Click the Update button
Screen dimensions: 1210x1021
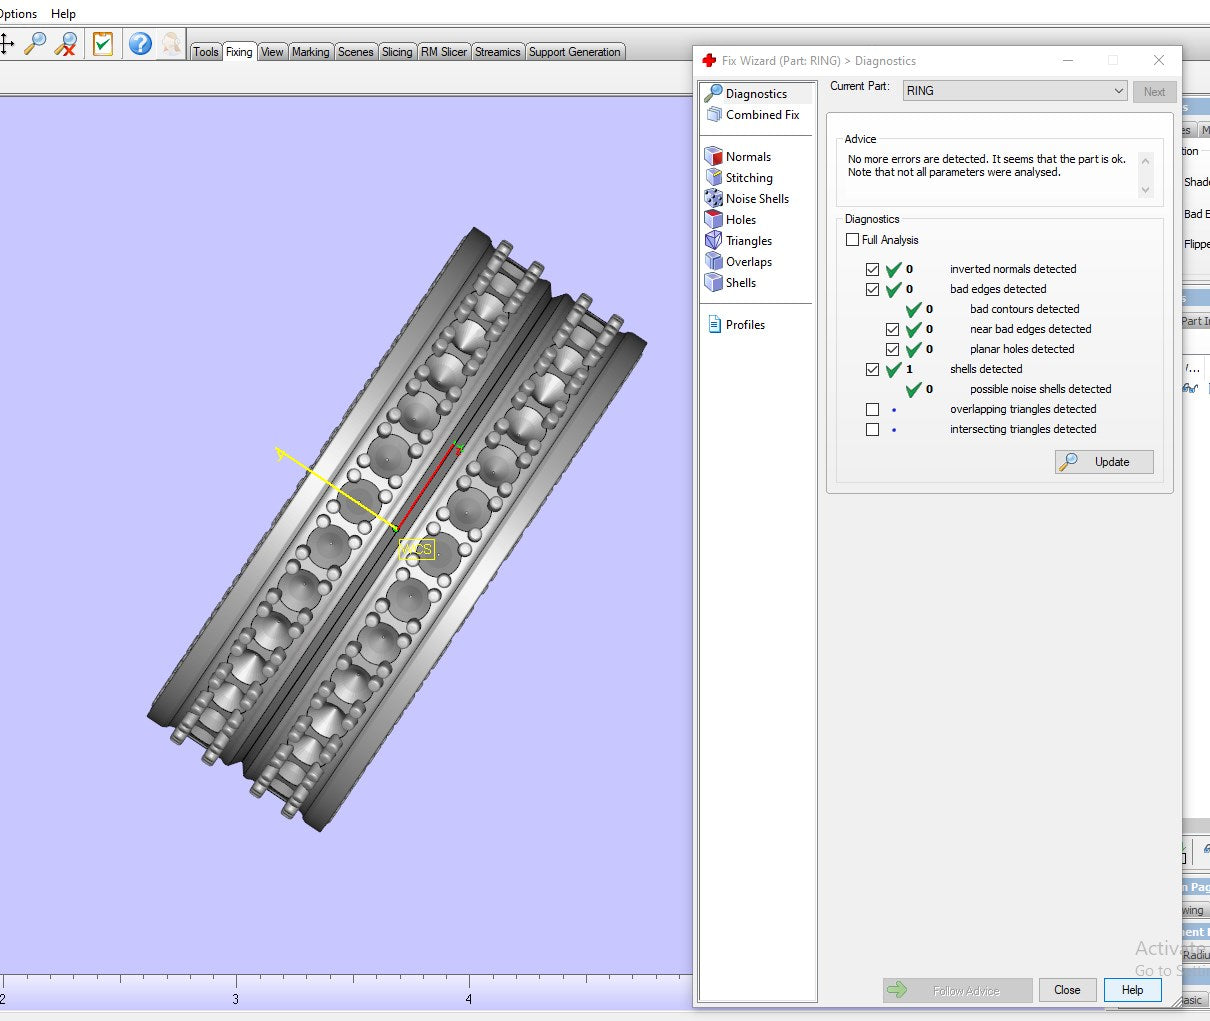coord(1104,462)
